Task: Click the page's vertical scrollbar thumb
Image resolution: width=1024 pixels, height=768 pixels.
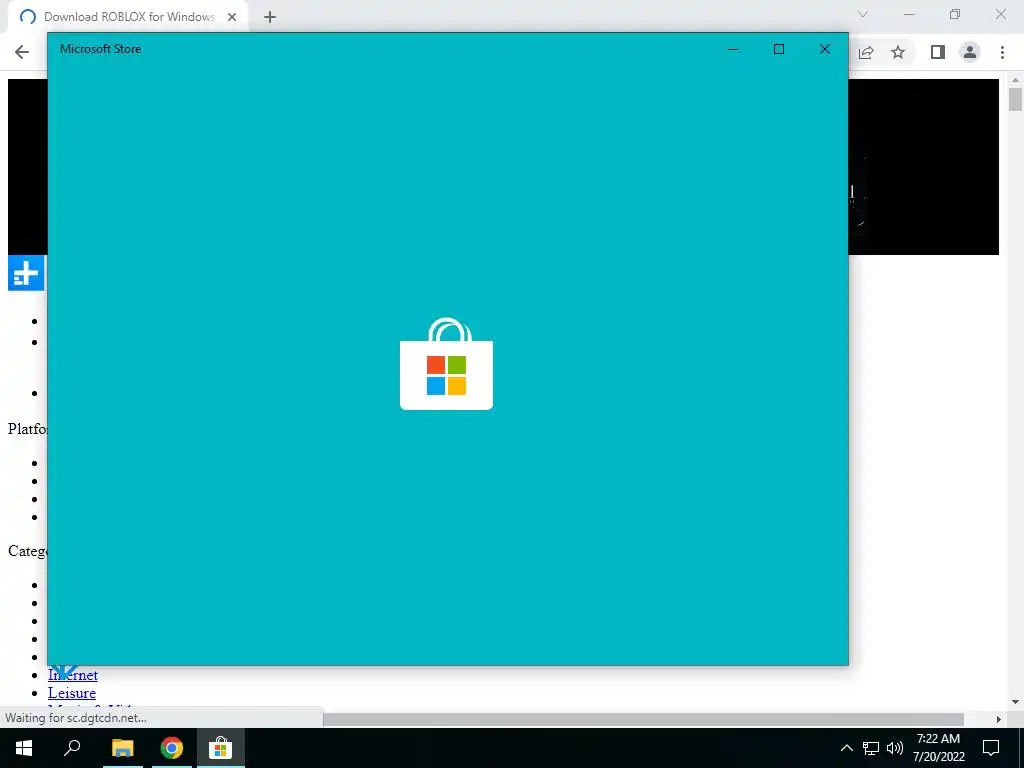Action: (x=1015, y=99)
